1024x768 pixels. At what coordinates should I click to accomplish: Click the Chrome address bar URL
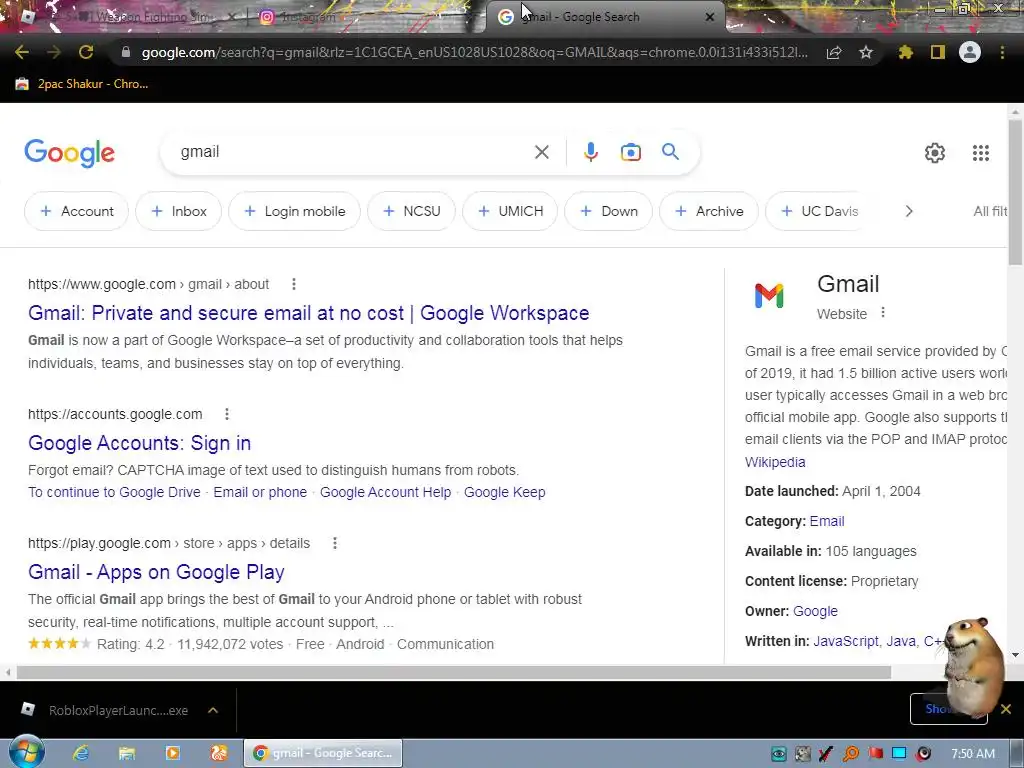[475, 52]
